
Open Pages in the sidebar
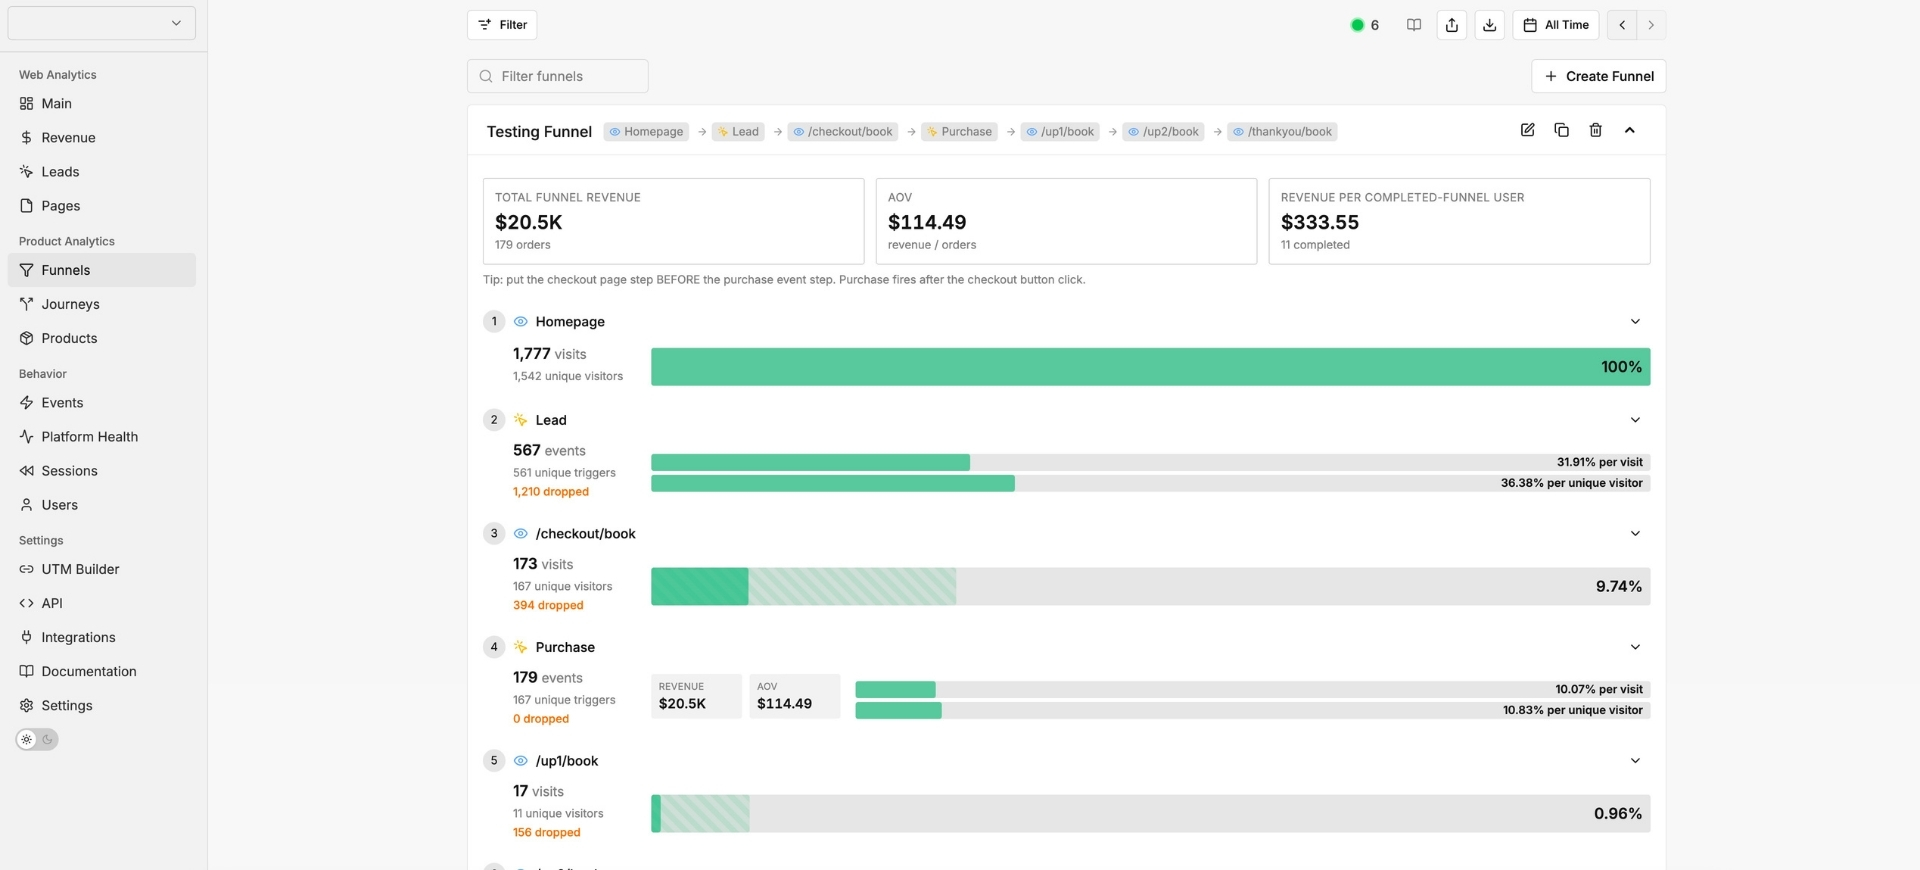[x=101, y=205]
